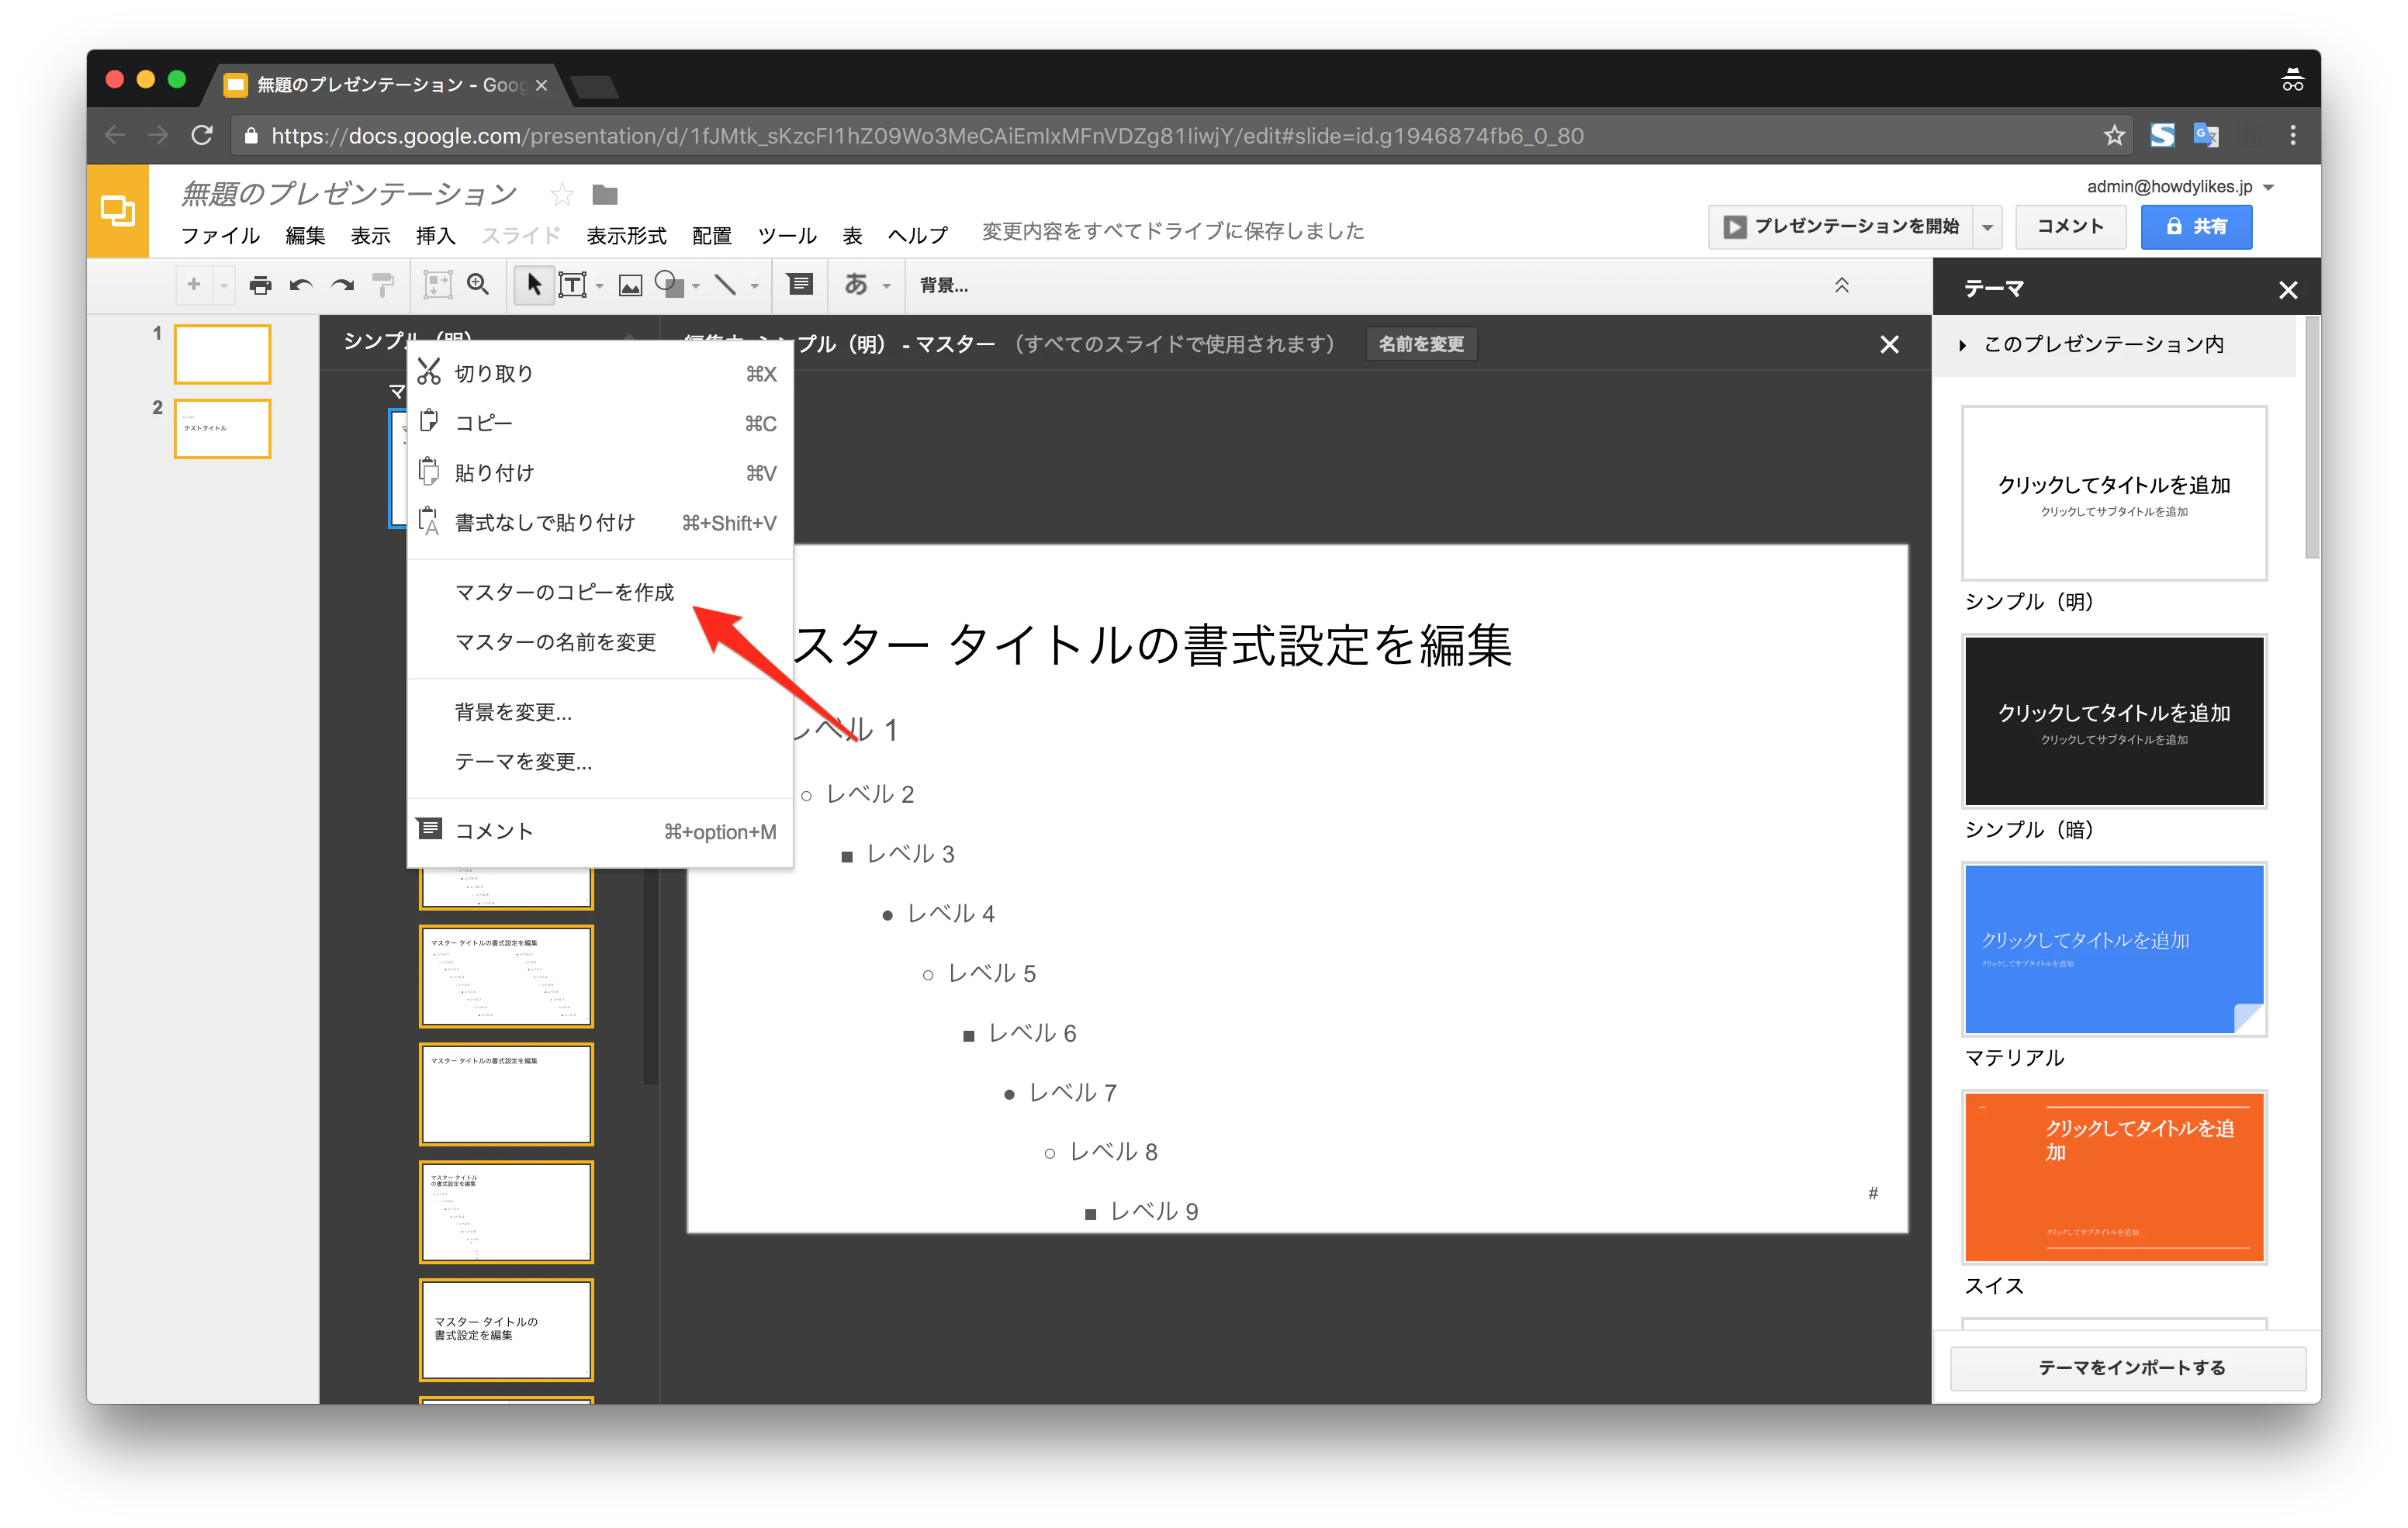Click the 背景... toolbar button
Image resolution: width=2408 pixels, height=1528 pixels.
point(944,285)
